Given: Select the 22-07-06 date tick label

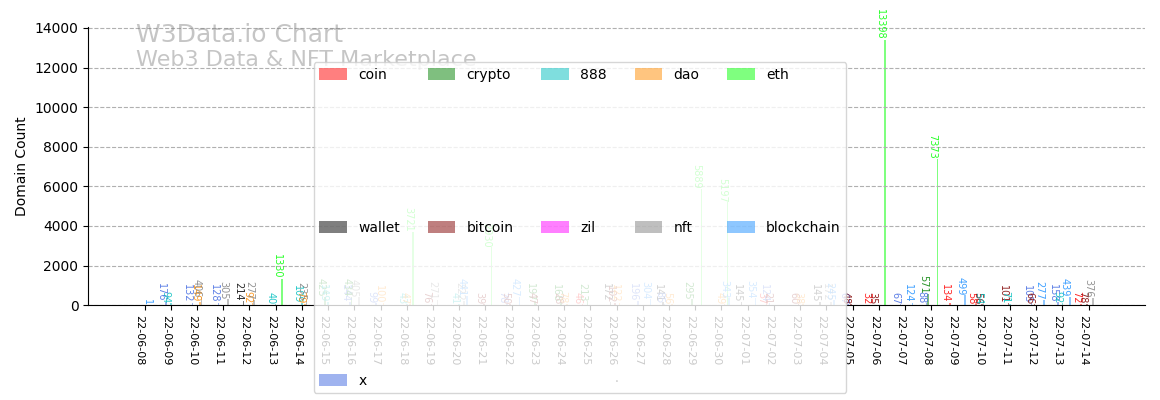Looking at the screenshot, I should tap(876, 340).
